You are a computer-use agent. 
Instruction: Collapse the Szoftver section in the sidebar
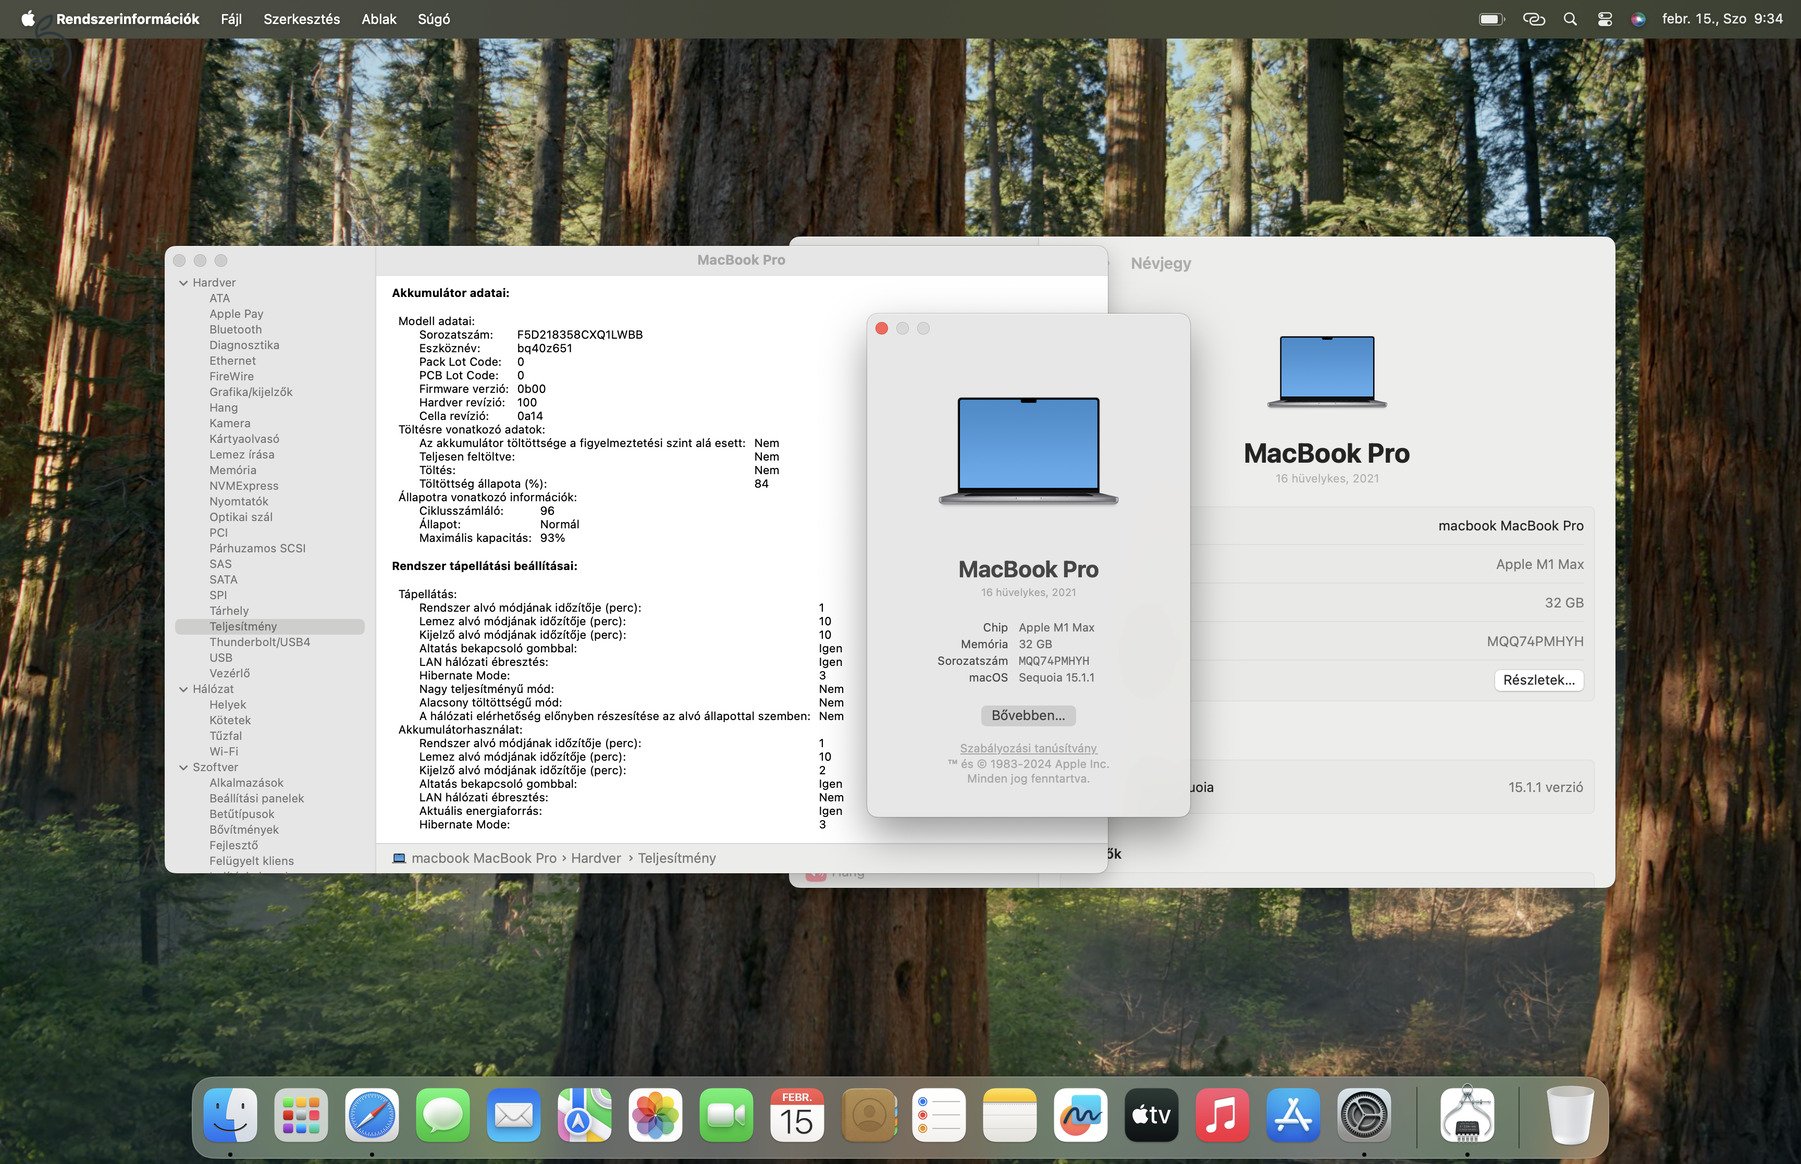184,767
